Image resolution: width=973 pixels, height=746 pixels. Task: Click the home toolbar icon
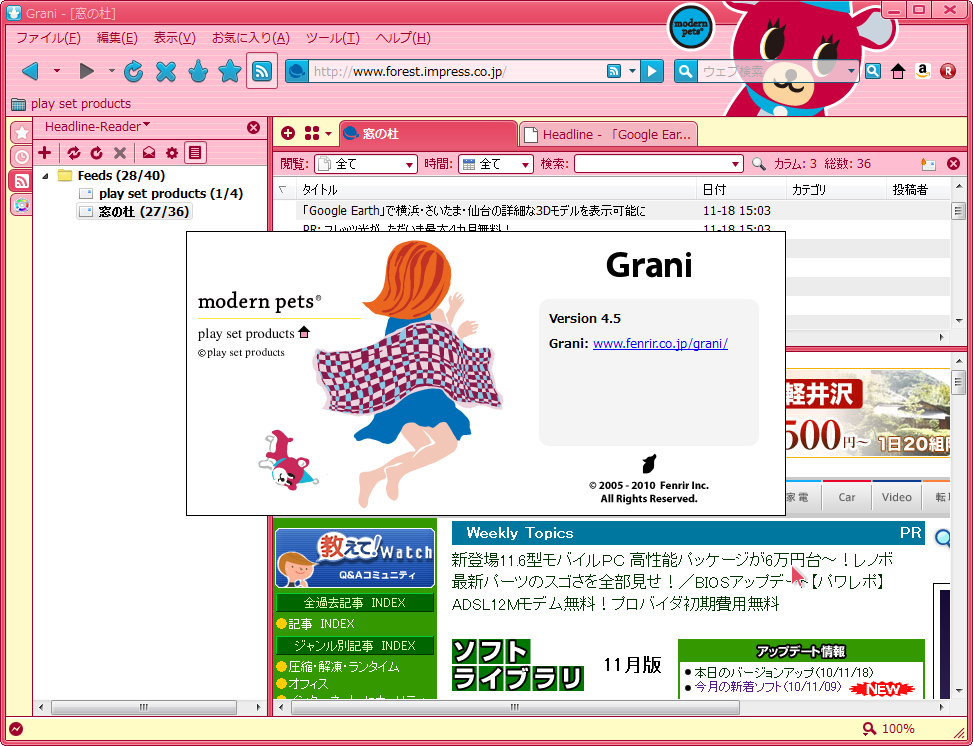(898, 71)
